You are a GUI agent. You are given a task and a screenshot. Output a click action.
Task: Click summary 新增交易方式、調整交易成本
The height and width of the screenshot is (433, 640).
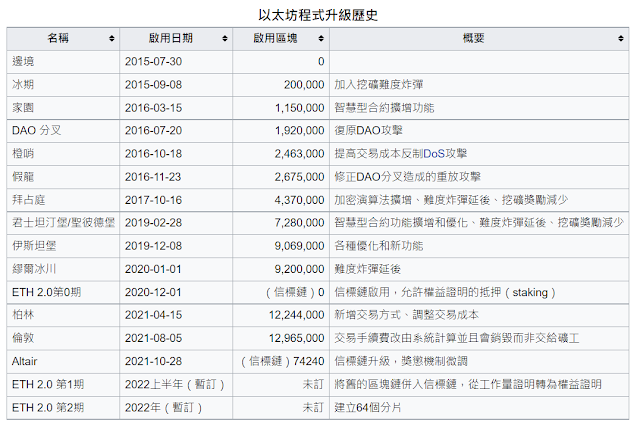(x=407, y=315)
